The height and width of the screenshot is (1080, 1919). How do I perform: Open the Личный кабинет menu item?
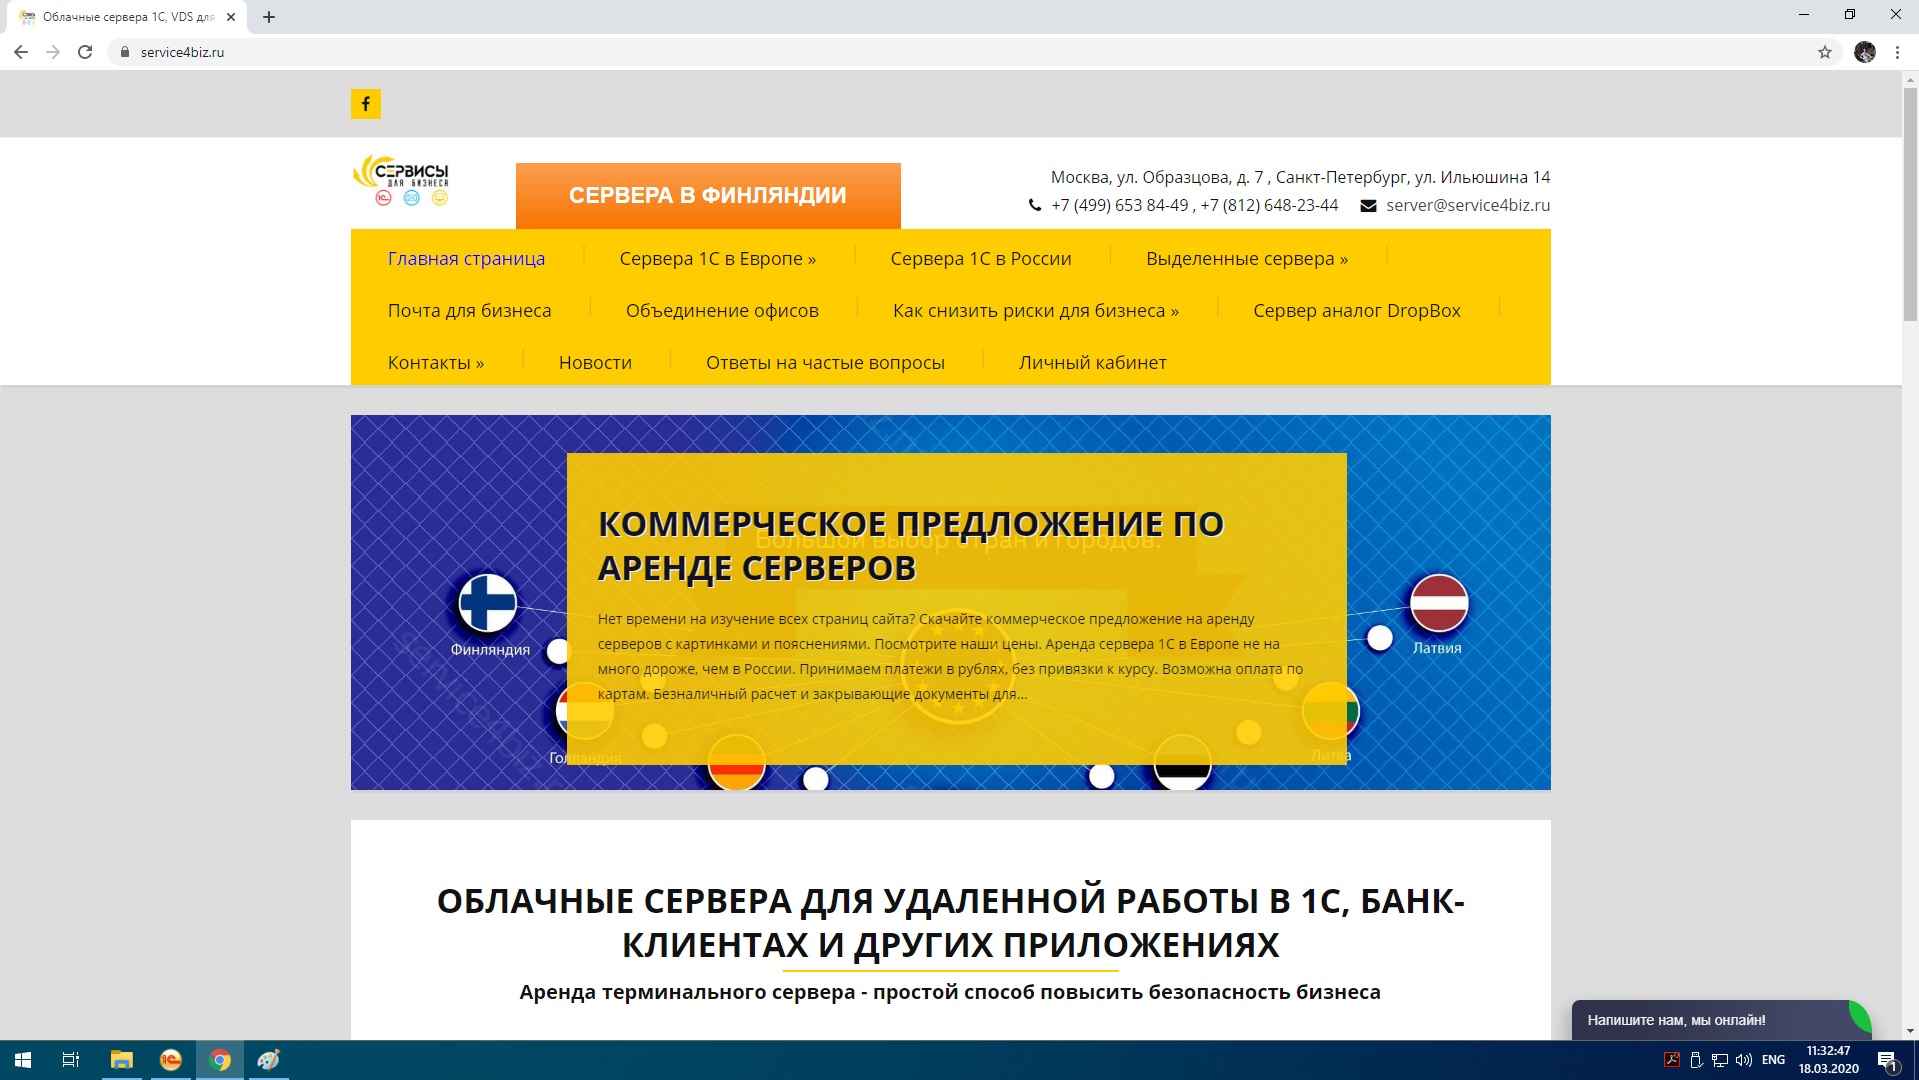[1092, 363]
